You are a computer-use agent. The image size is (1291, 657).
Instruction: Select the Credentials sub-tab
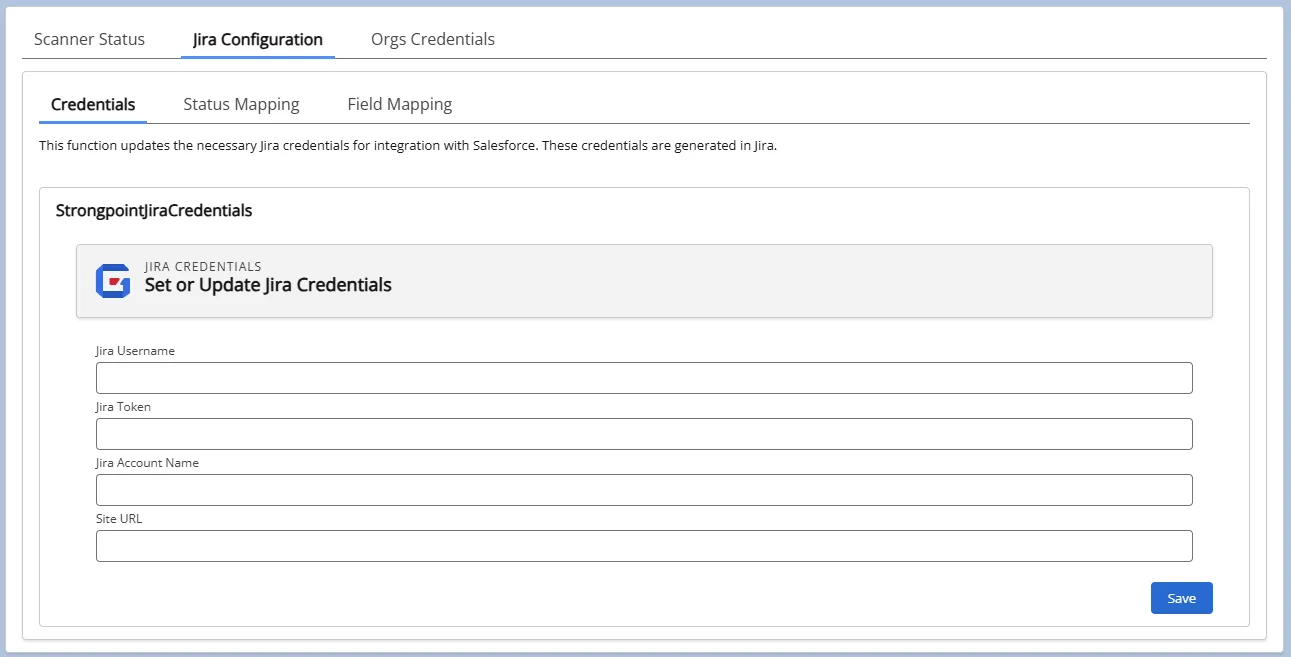pyautogui.click(x=93, y=104)
